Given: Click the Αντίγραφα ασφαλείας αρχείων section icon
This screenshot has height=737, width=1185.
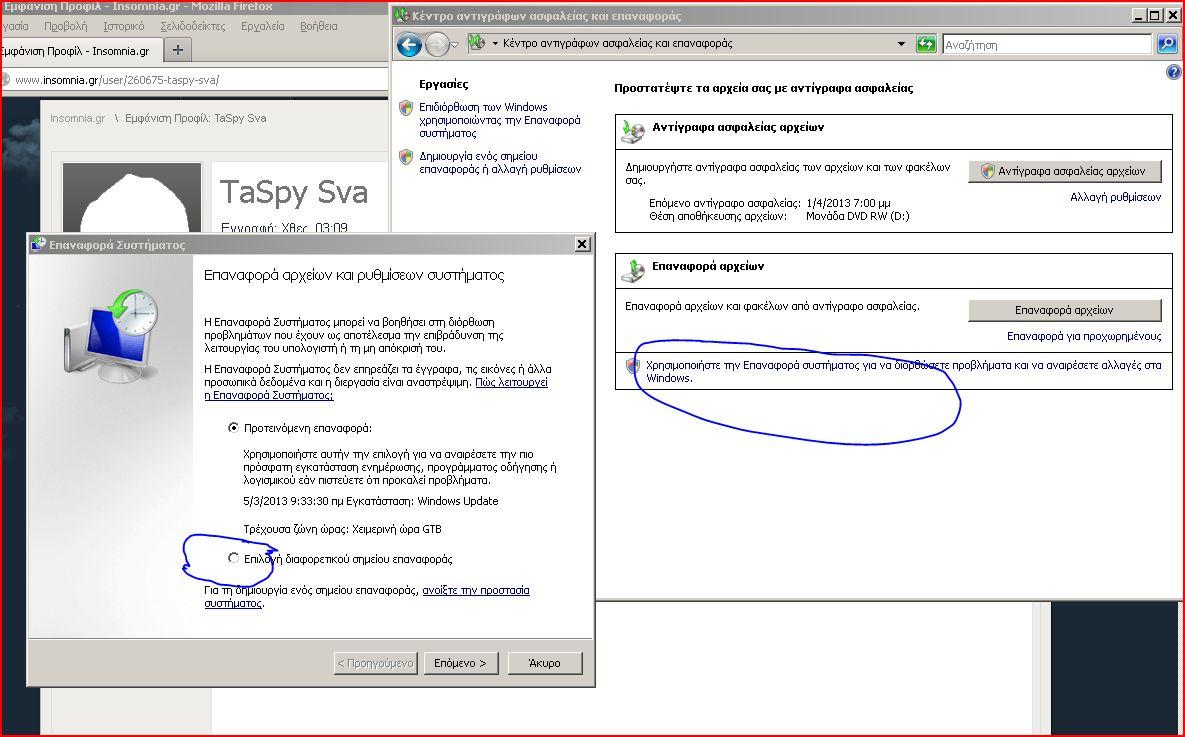Looking at the screenshot, I should [x=632, y=131].
